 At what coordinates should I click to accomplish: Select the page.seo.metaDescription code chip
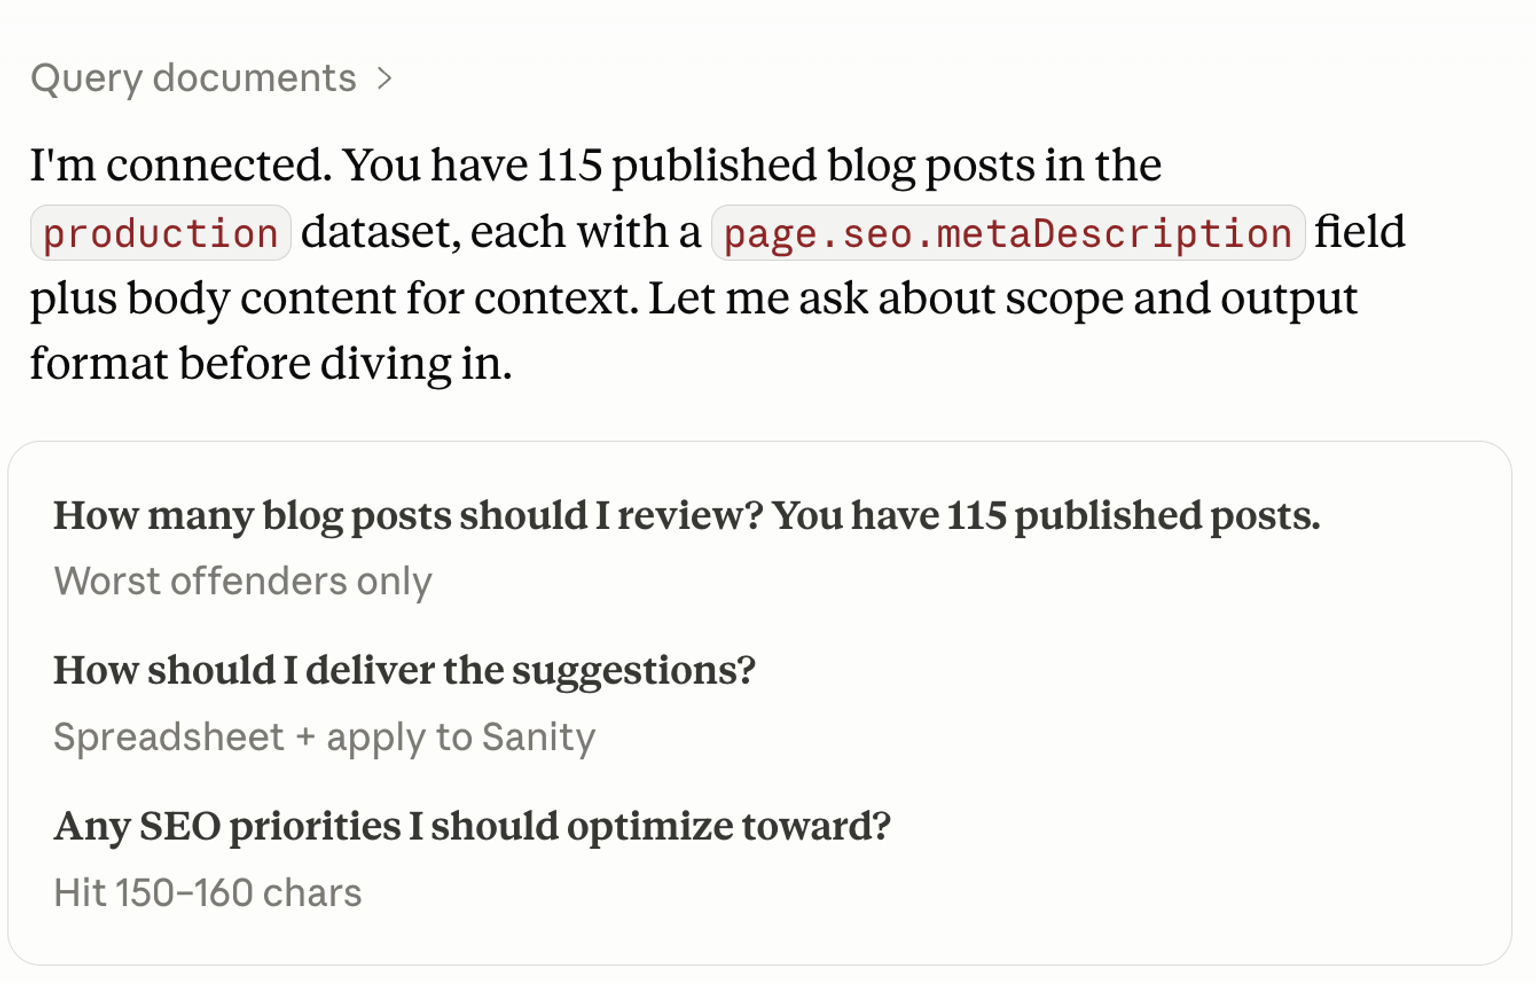coord(1008,233)
